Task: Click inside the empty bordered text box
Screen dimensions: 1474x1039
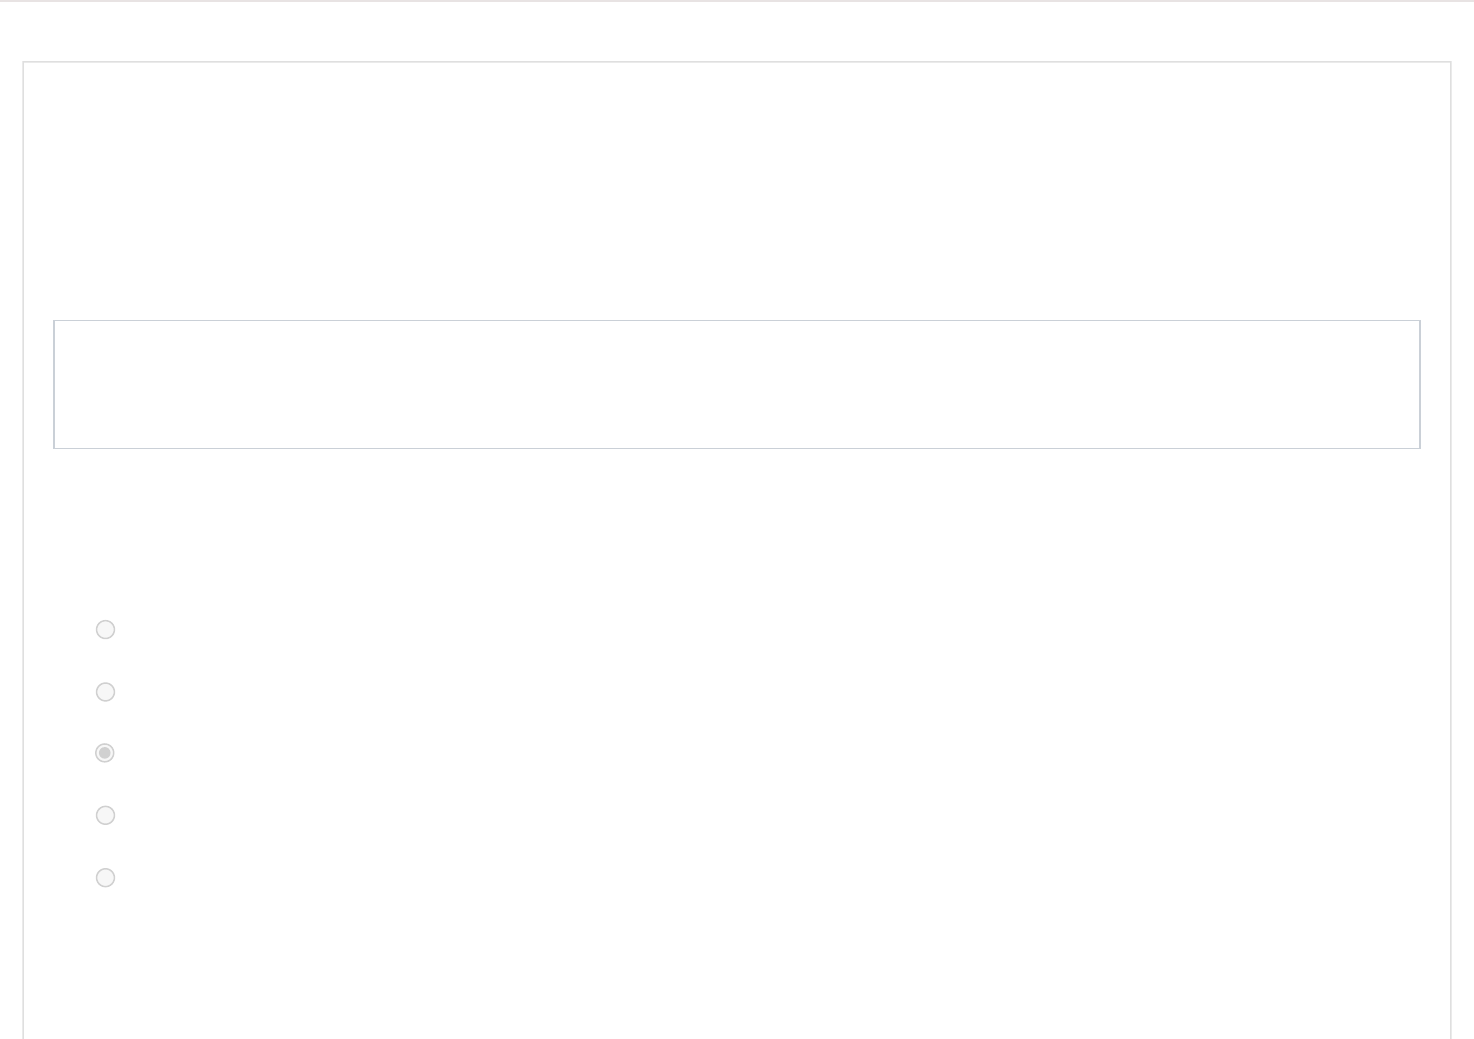Action: [x=736, y=384]
